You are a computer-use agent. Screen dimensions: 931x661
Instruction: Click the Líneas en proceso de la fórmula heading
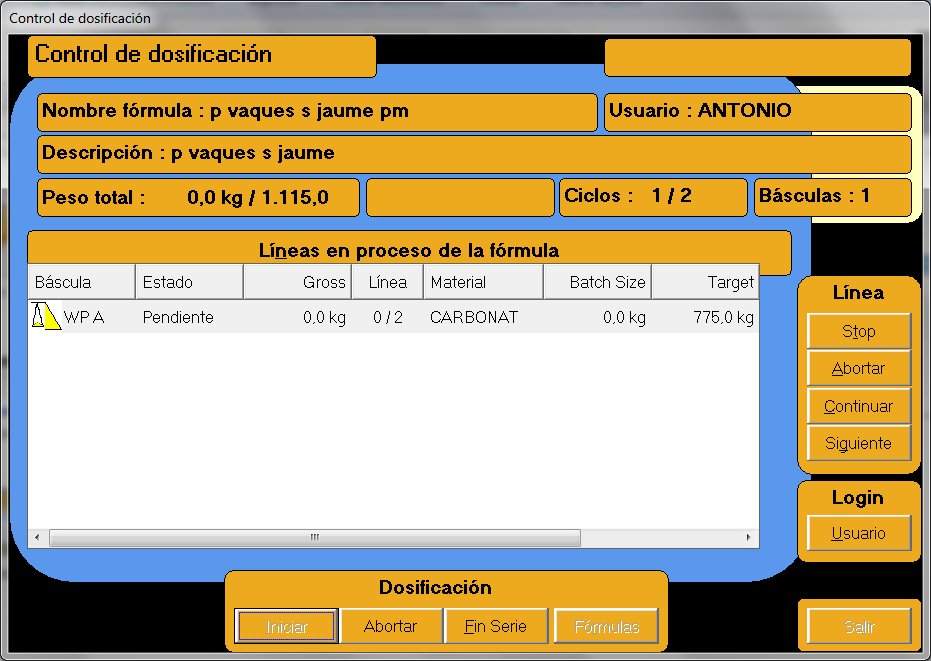408,250
